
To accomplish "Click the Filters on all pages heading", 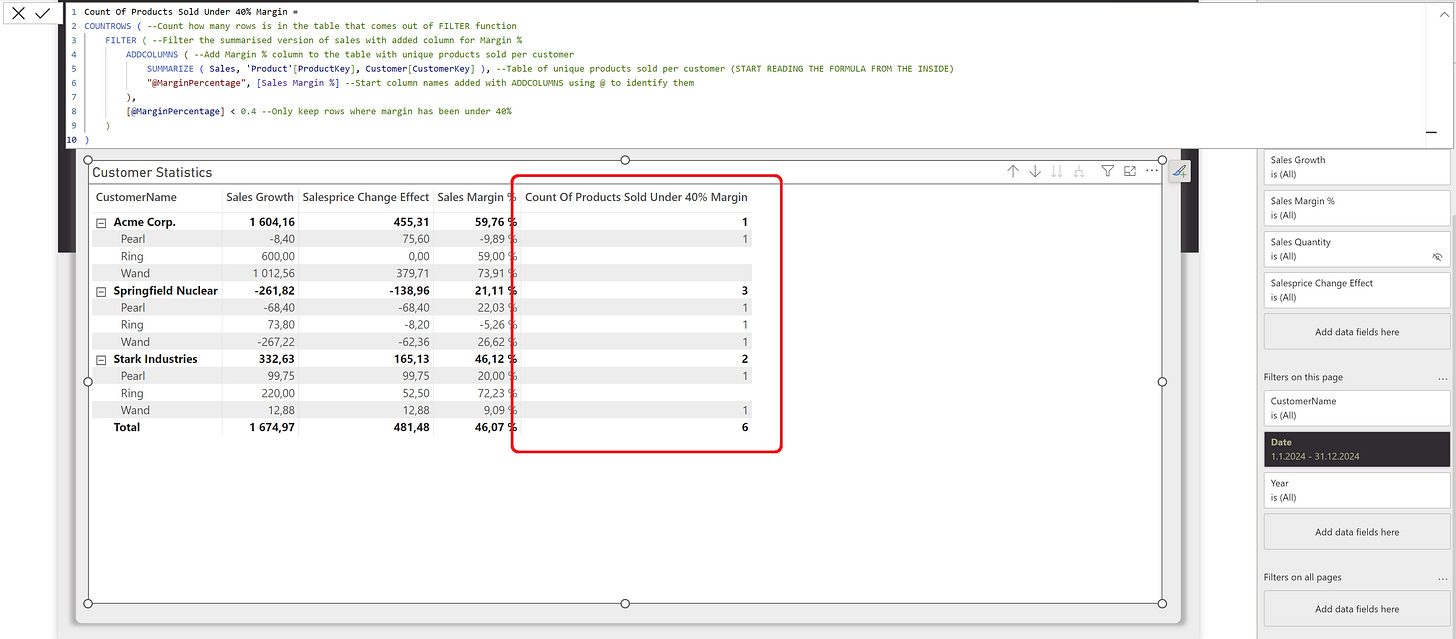I will coord(1302,578).
